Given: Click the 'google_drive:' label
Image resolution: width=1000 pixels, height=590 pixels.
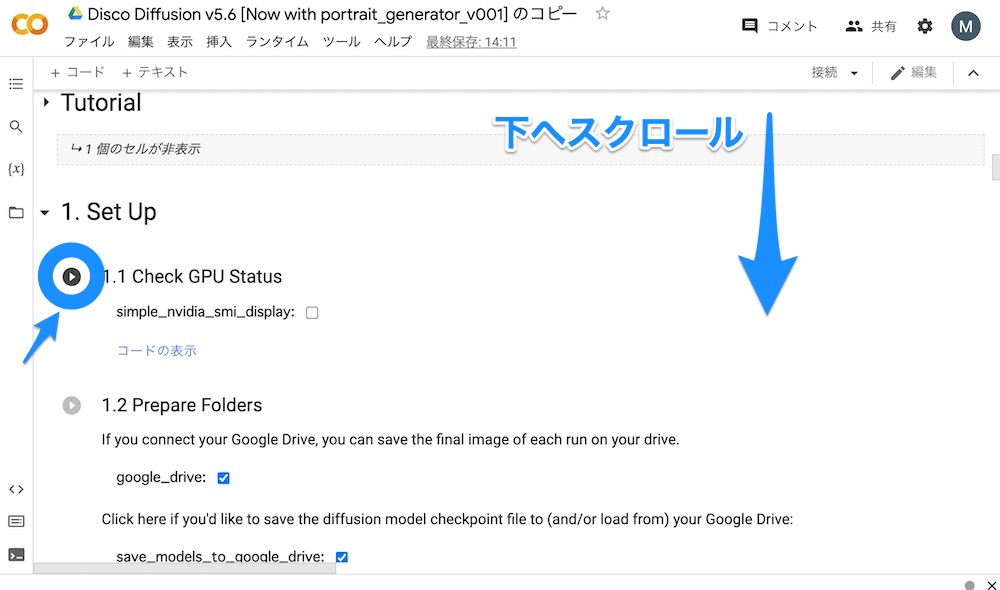Looking at the screenshot, I should click(161, 478).
